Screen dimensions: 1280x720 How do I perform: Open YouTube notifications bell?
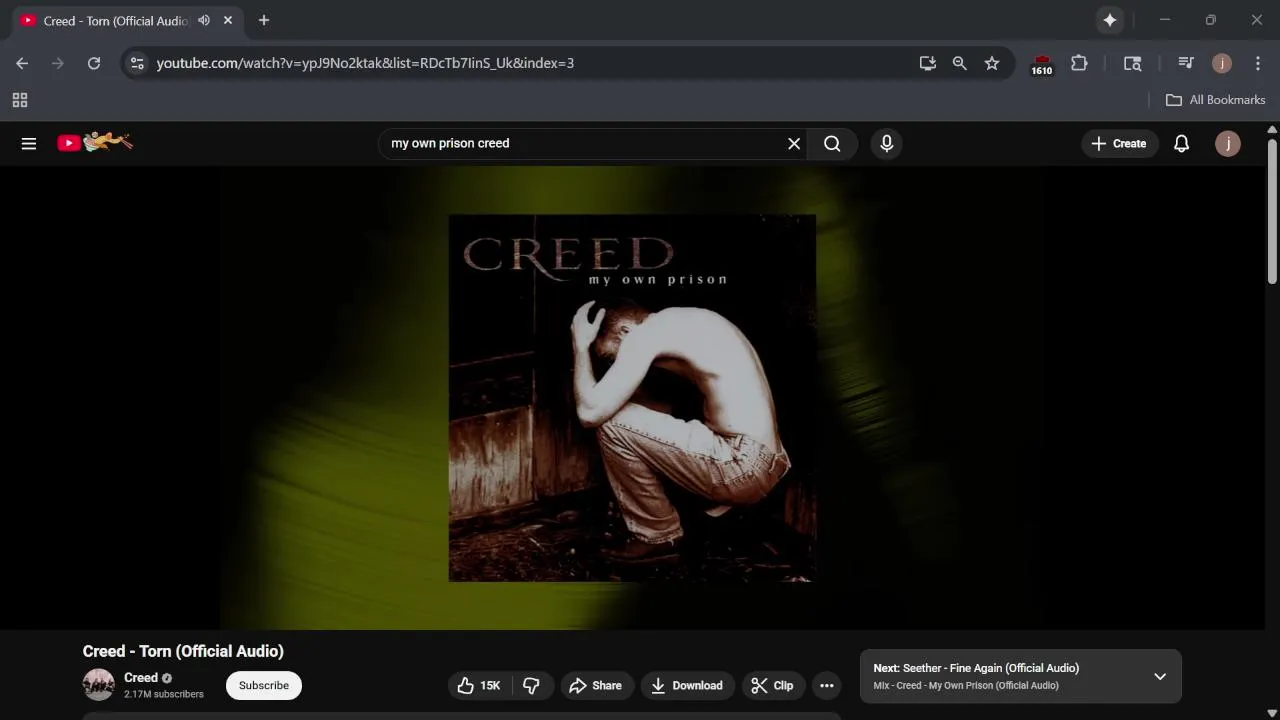pyautogui.click(x=1181, y=143)
